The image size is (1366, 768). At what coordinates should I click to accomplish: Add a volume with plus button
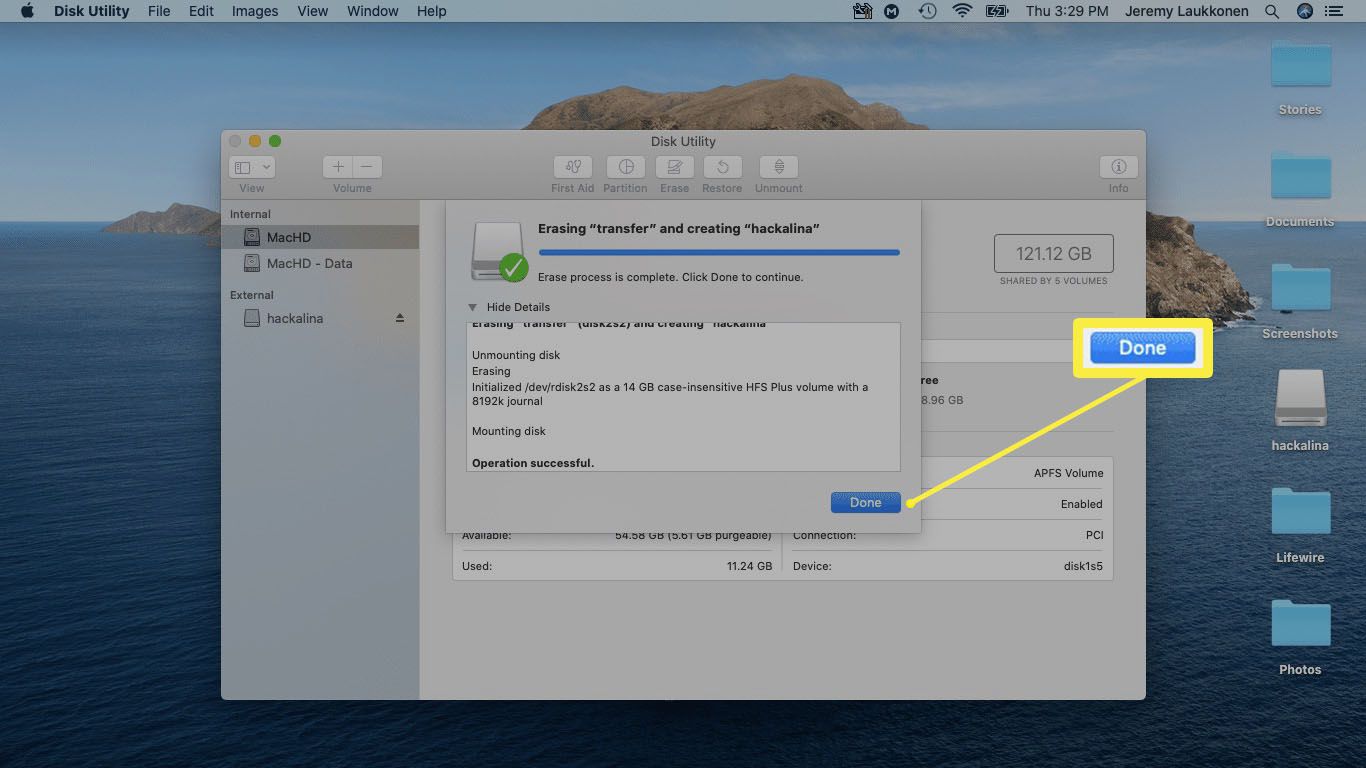pyautogui.click(x=338, y=167)
